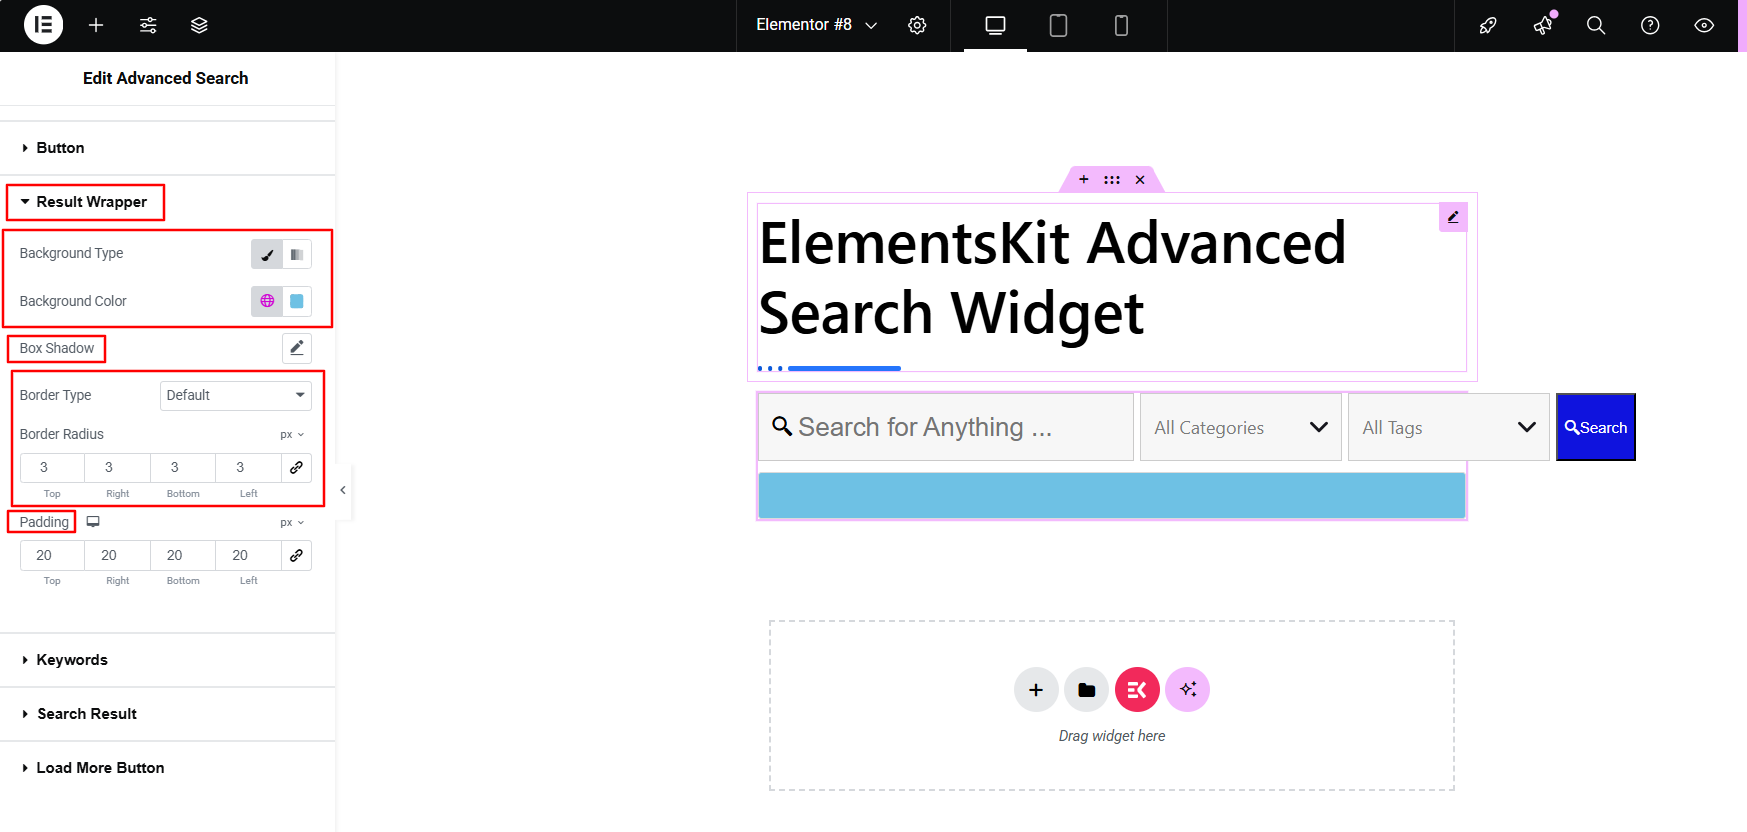Click the Drag widget here text
Image resolution: width=1747 pixels, height=832 pixels.
[1112, 736]
